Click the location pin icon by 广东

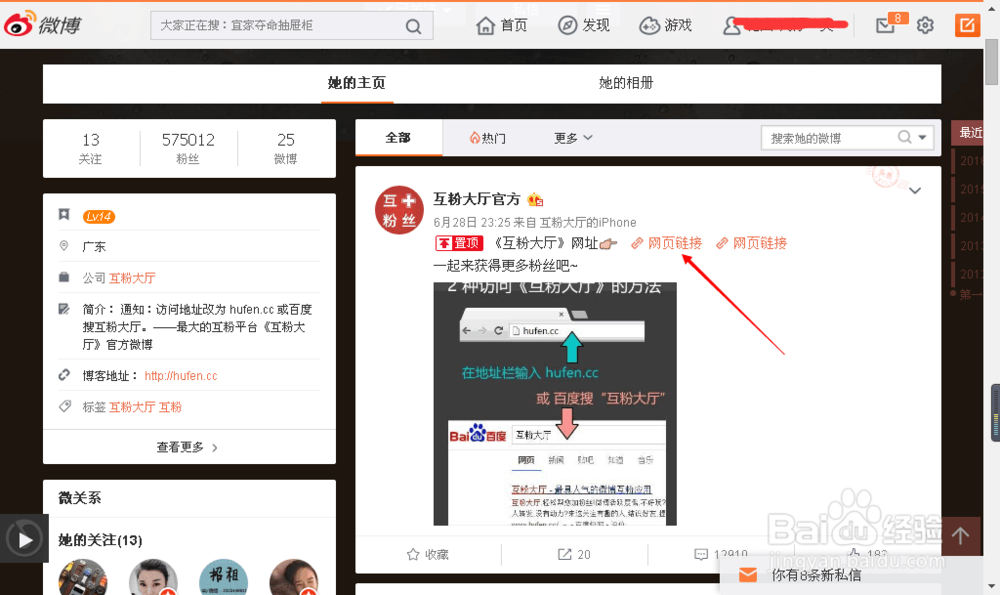(64, 246)
